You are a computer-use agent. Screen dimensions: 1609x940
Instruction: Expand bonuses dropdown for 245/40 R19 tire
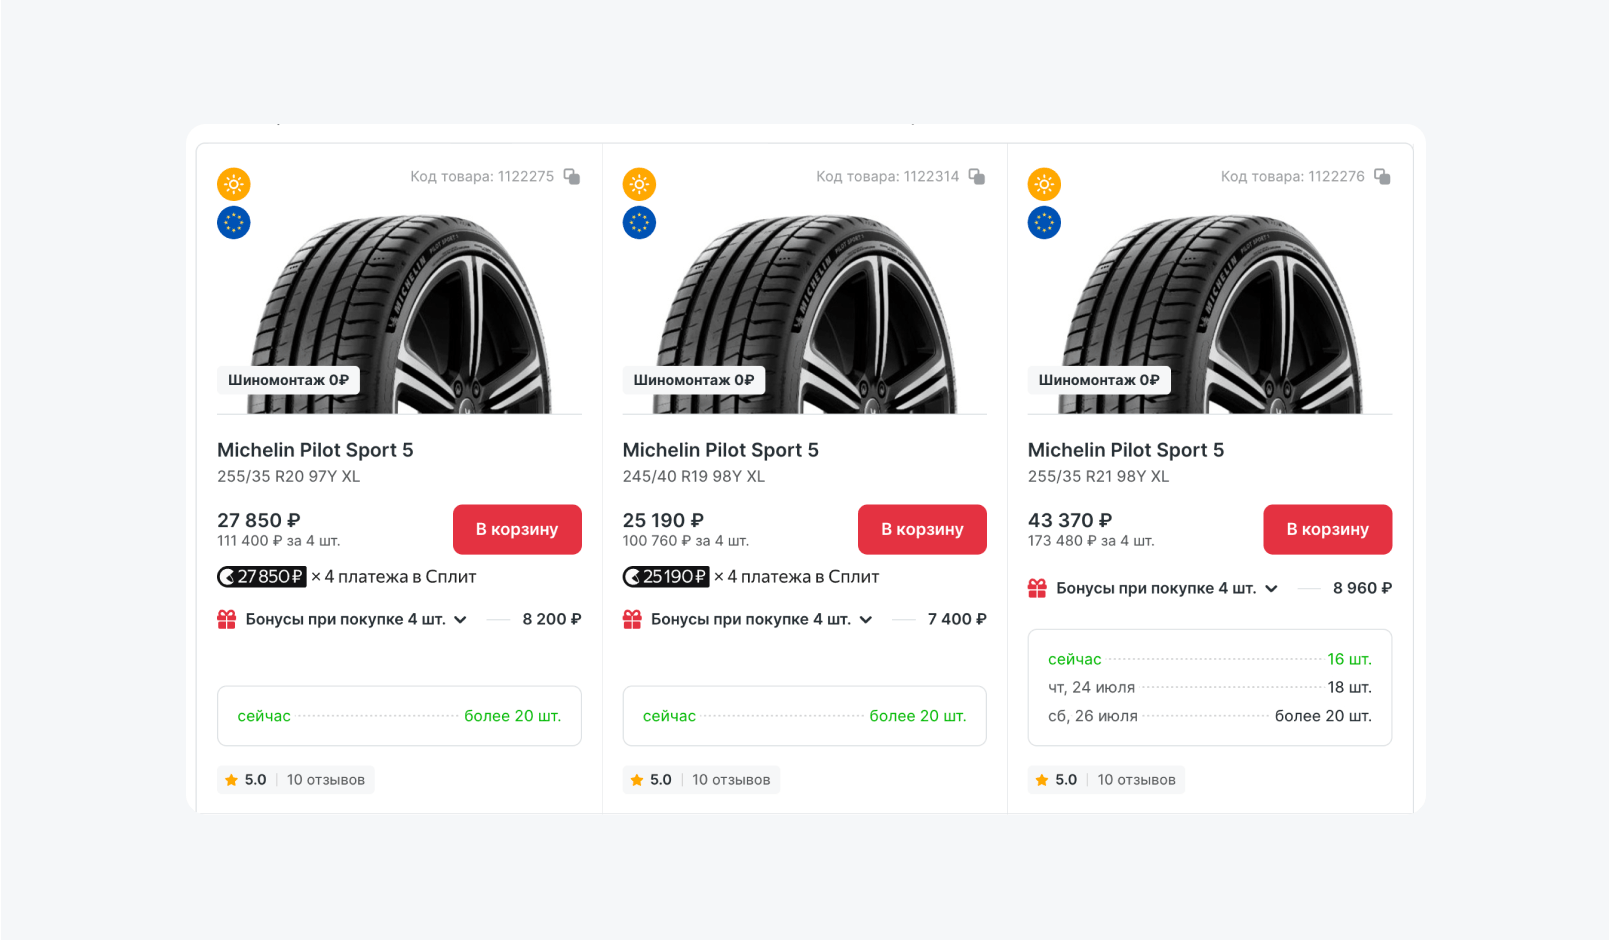tap(866, 620)
